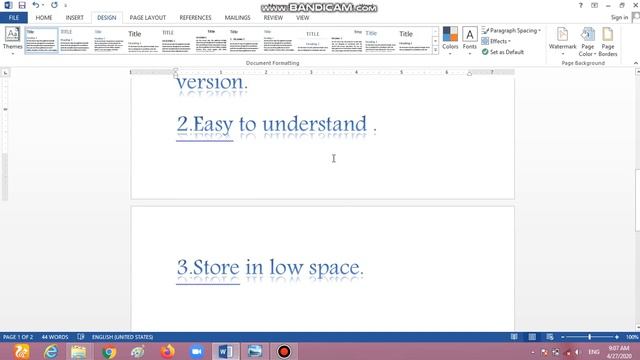Switch to Web Layout view

(550, 337)
